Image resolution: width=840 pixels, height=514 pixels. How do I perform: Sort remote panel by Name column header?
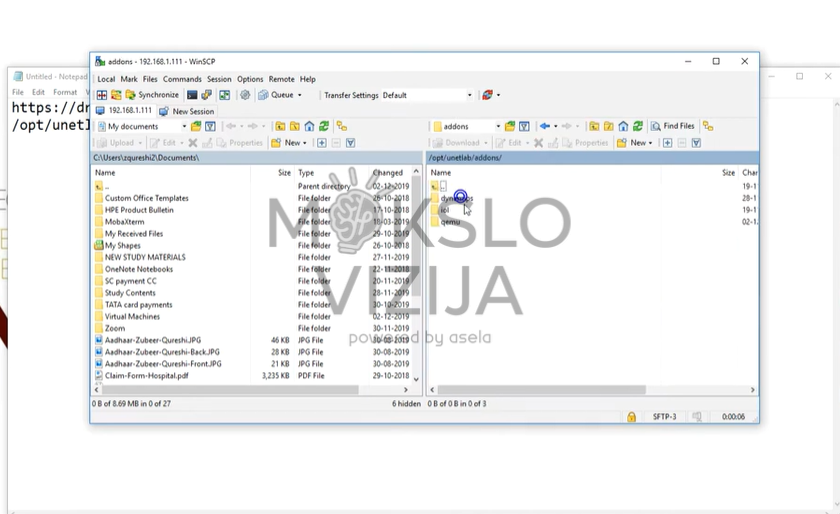tap(544, 173)
